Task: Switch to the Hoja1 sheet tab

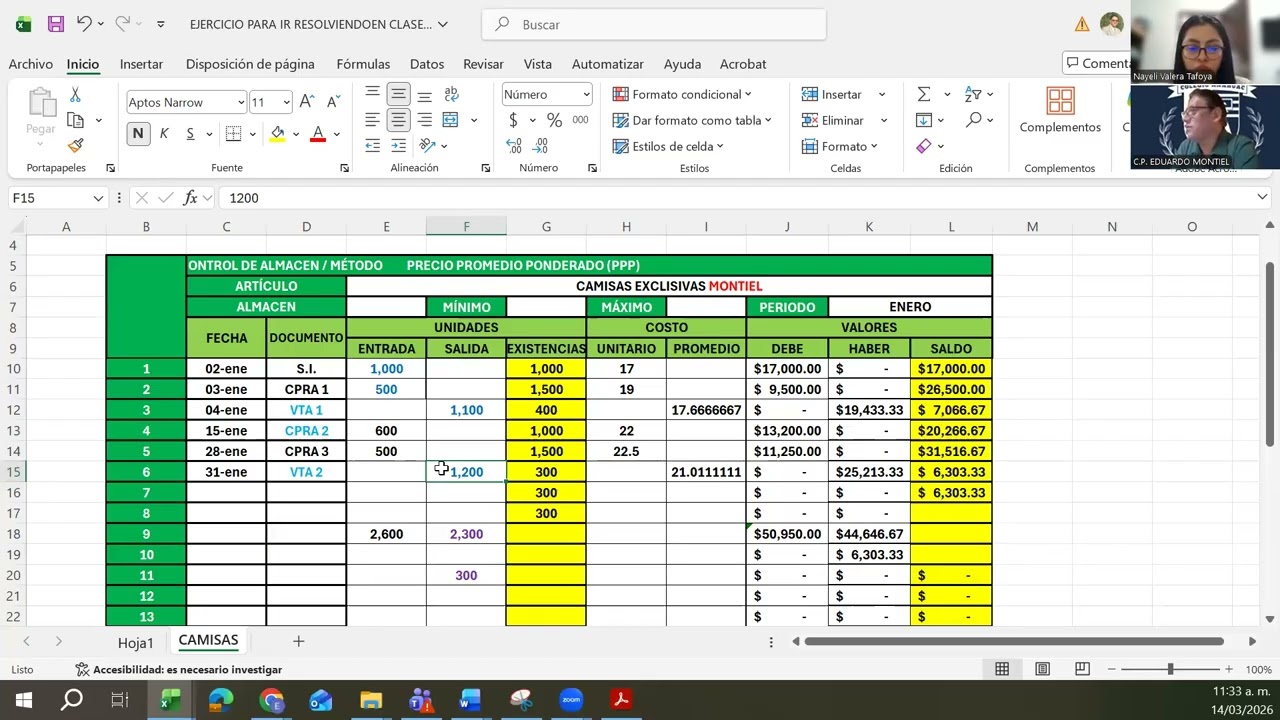Action: tap(136, 642)
